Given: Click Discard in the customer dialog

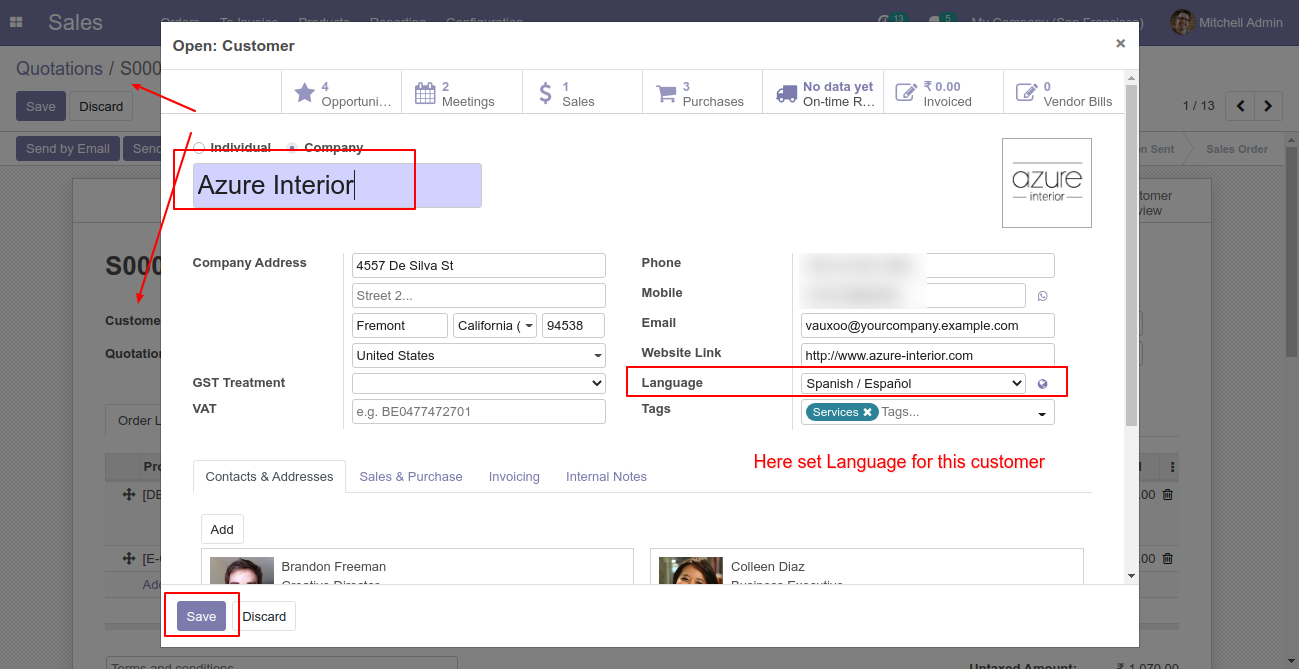Looking at the screenshot, I should (264, 616).
